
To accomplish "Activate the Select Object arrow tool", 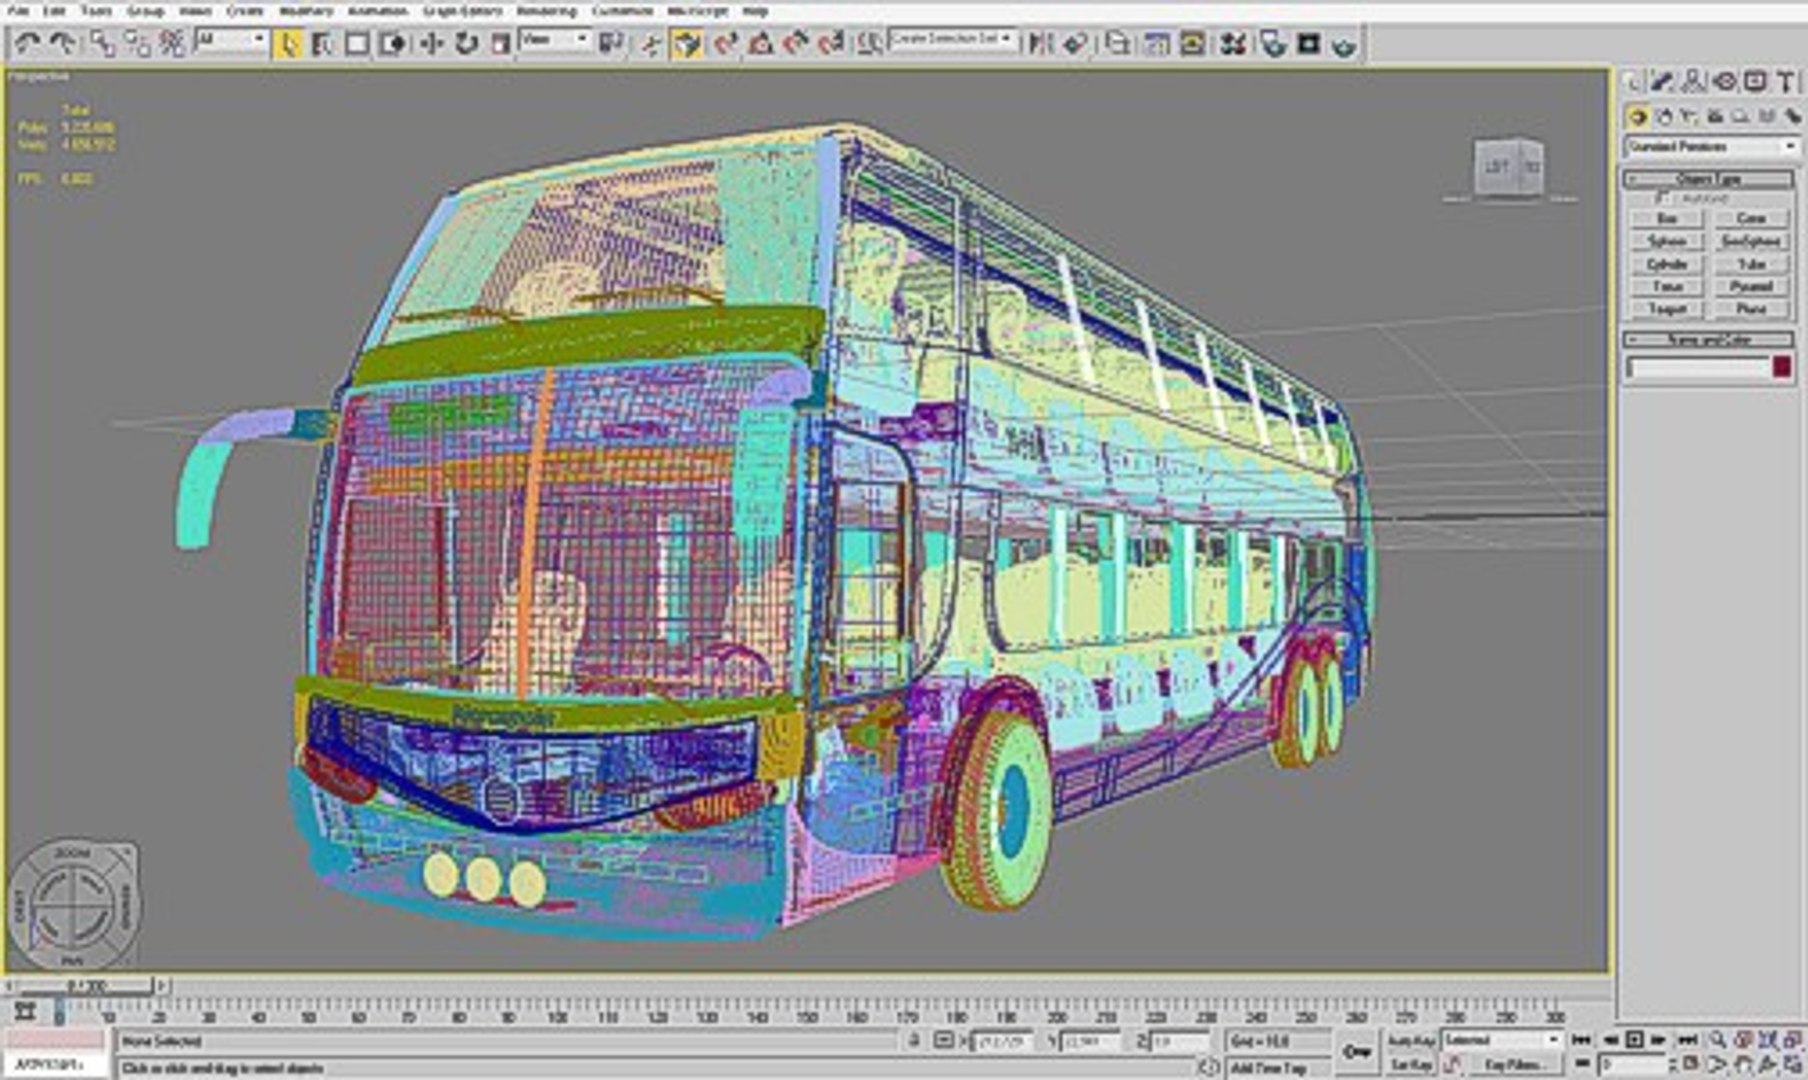I will point(289,43).
